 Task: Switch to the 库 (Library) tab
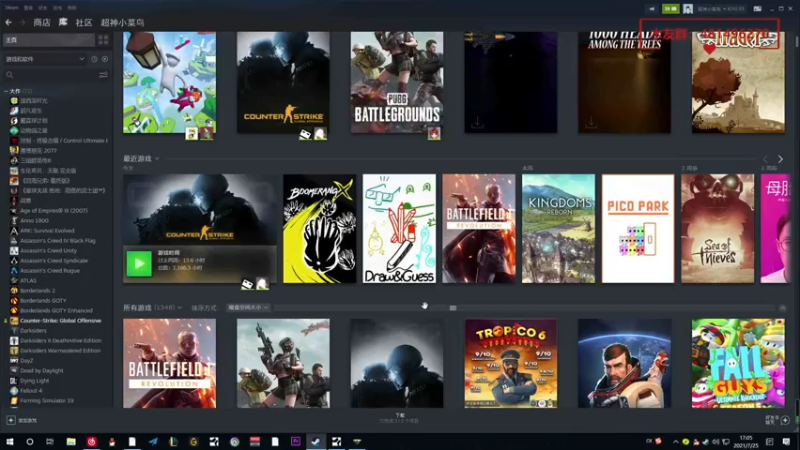(x=63, y=22)
